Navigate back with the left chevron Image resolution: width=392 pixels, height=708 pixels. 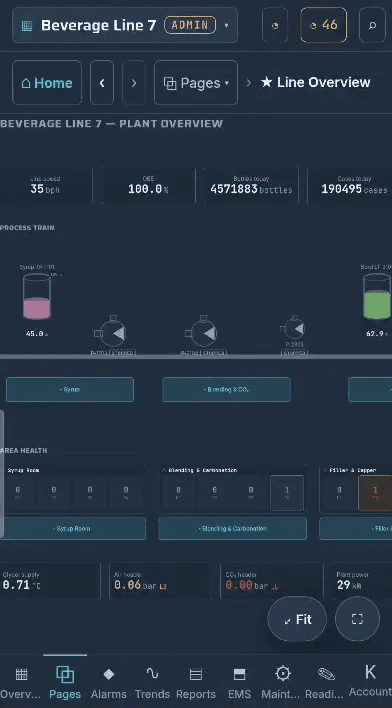point(102,83)
